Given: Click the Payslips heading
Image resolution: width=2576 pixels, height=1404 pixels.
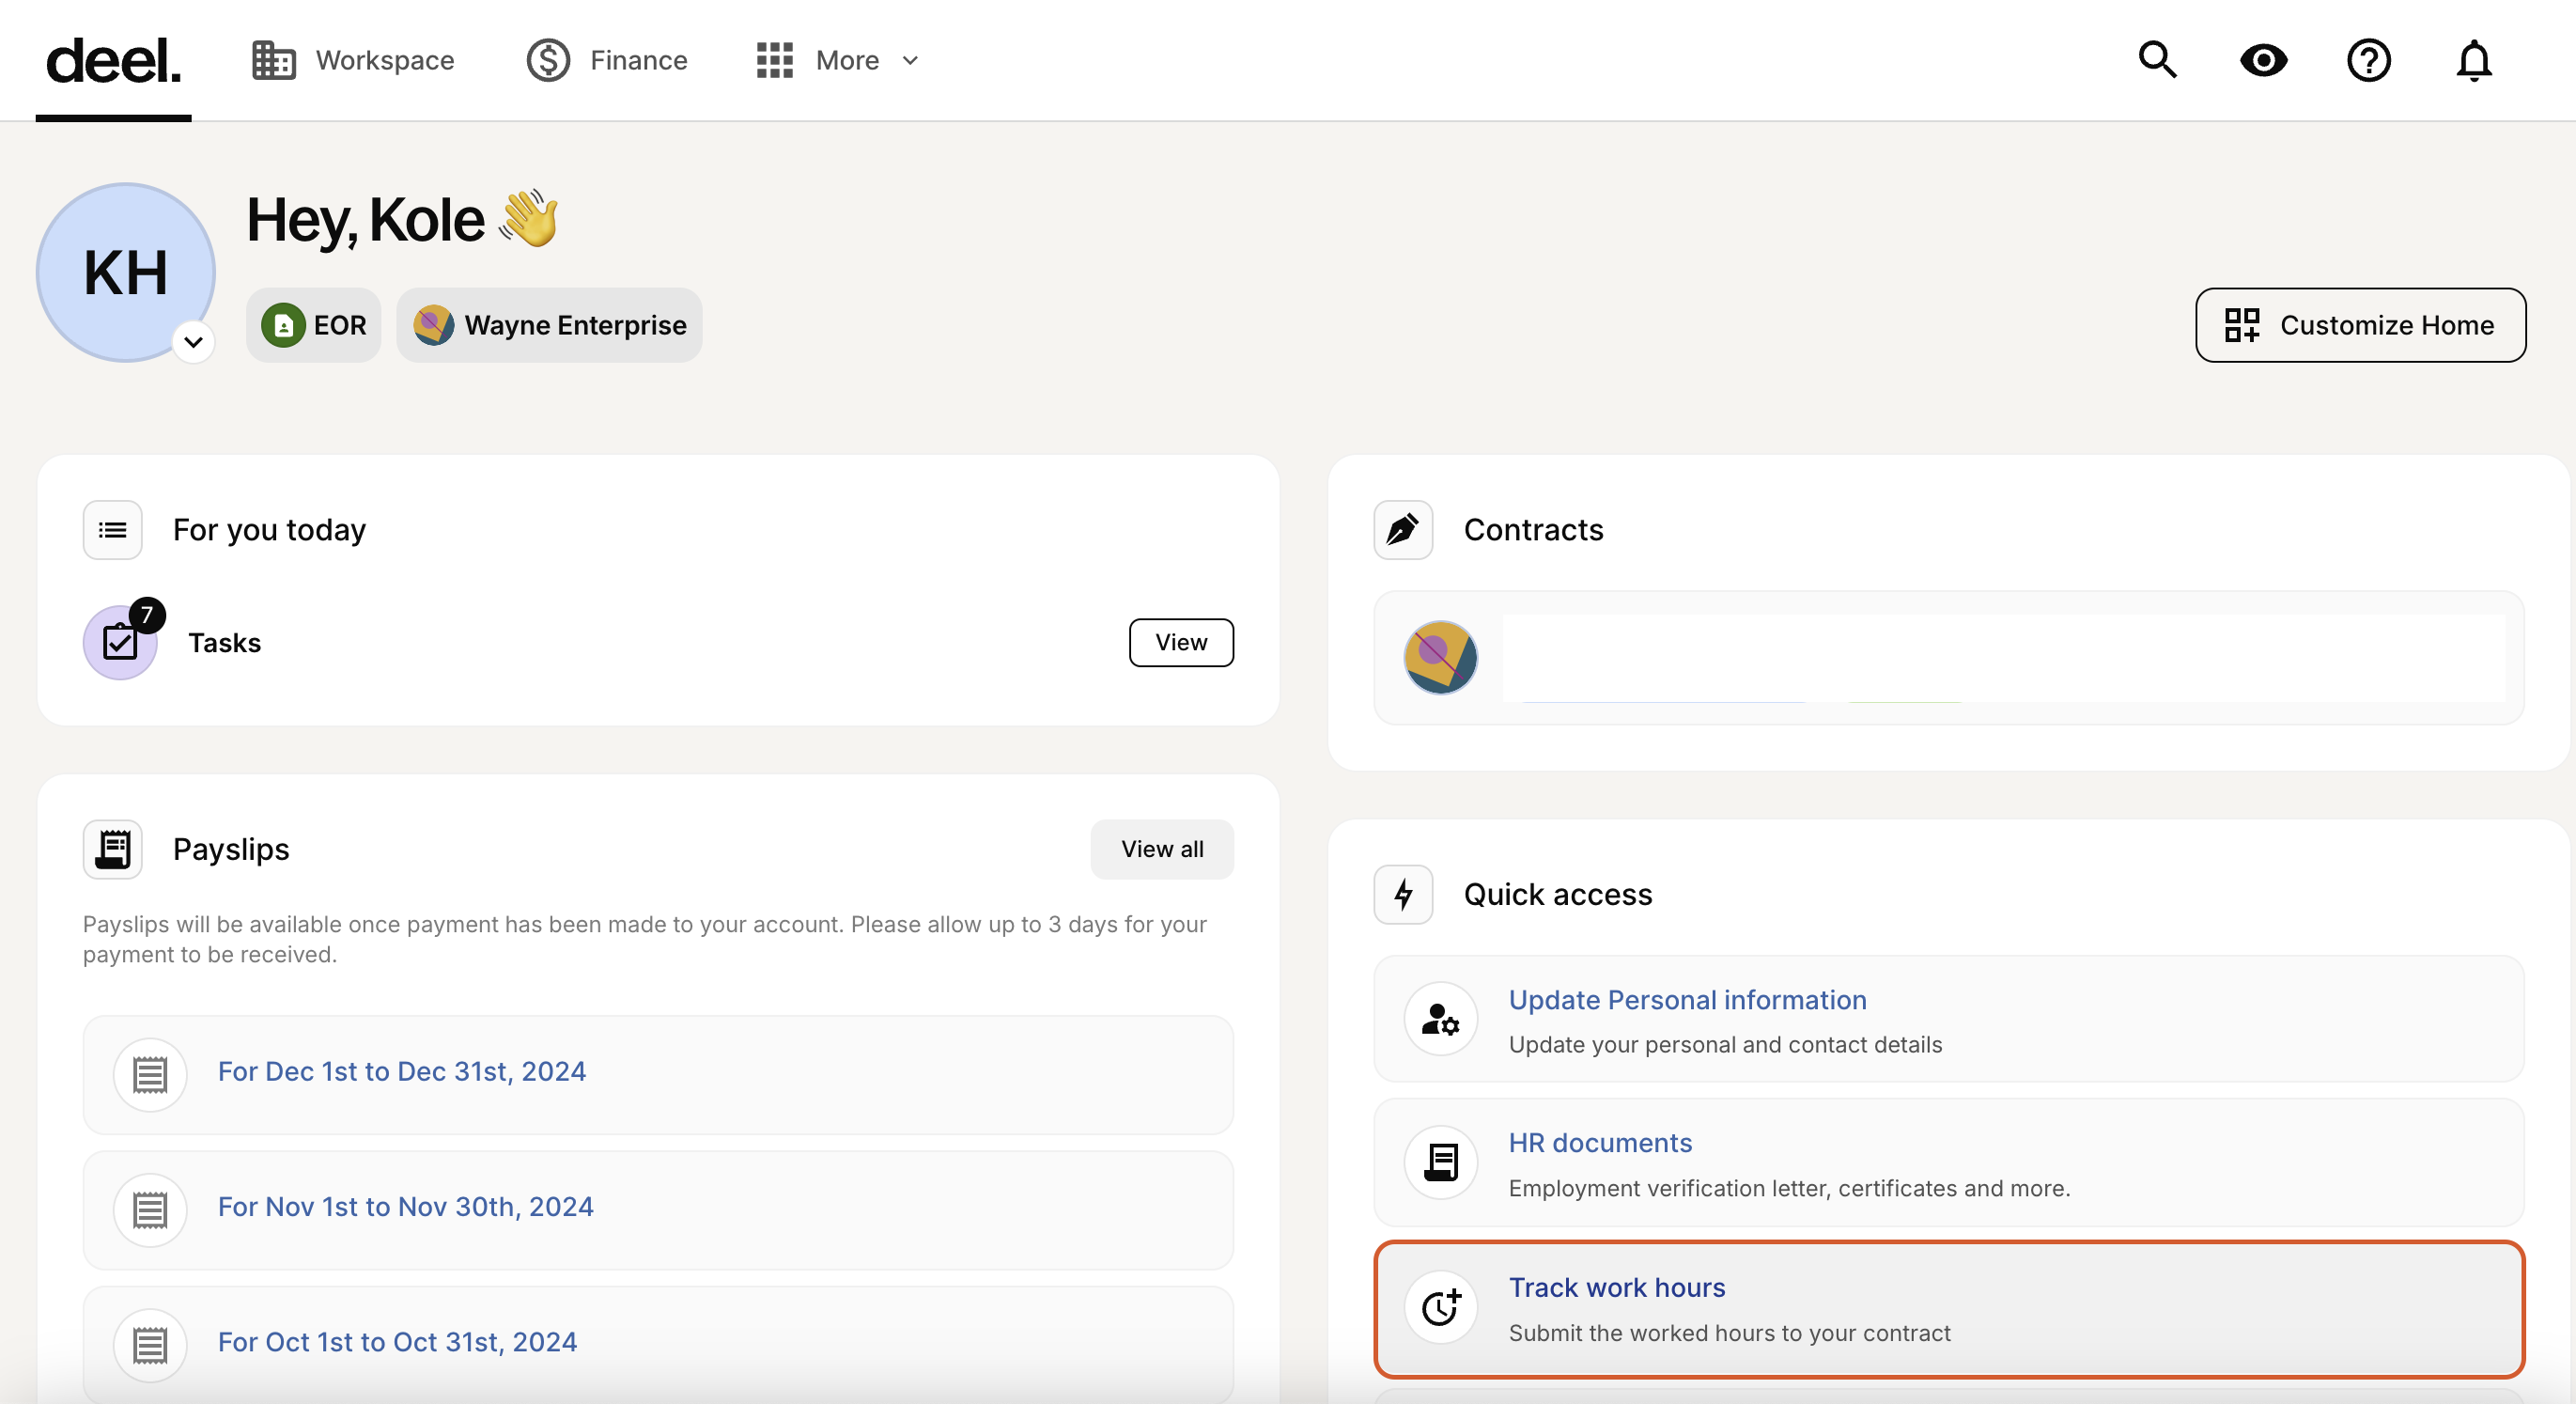Looking at the screenshot, I should (x=231, y=849).
